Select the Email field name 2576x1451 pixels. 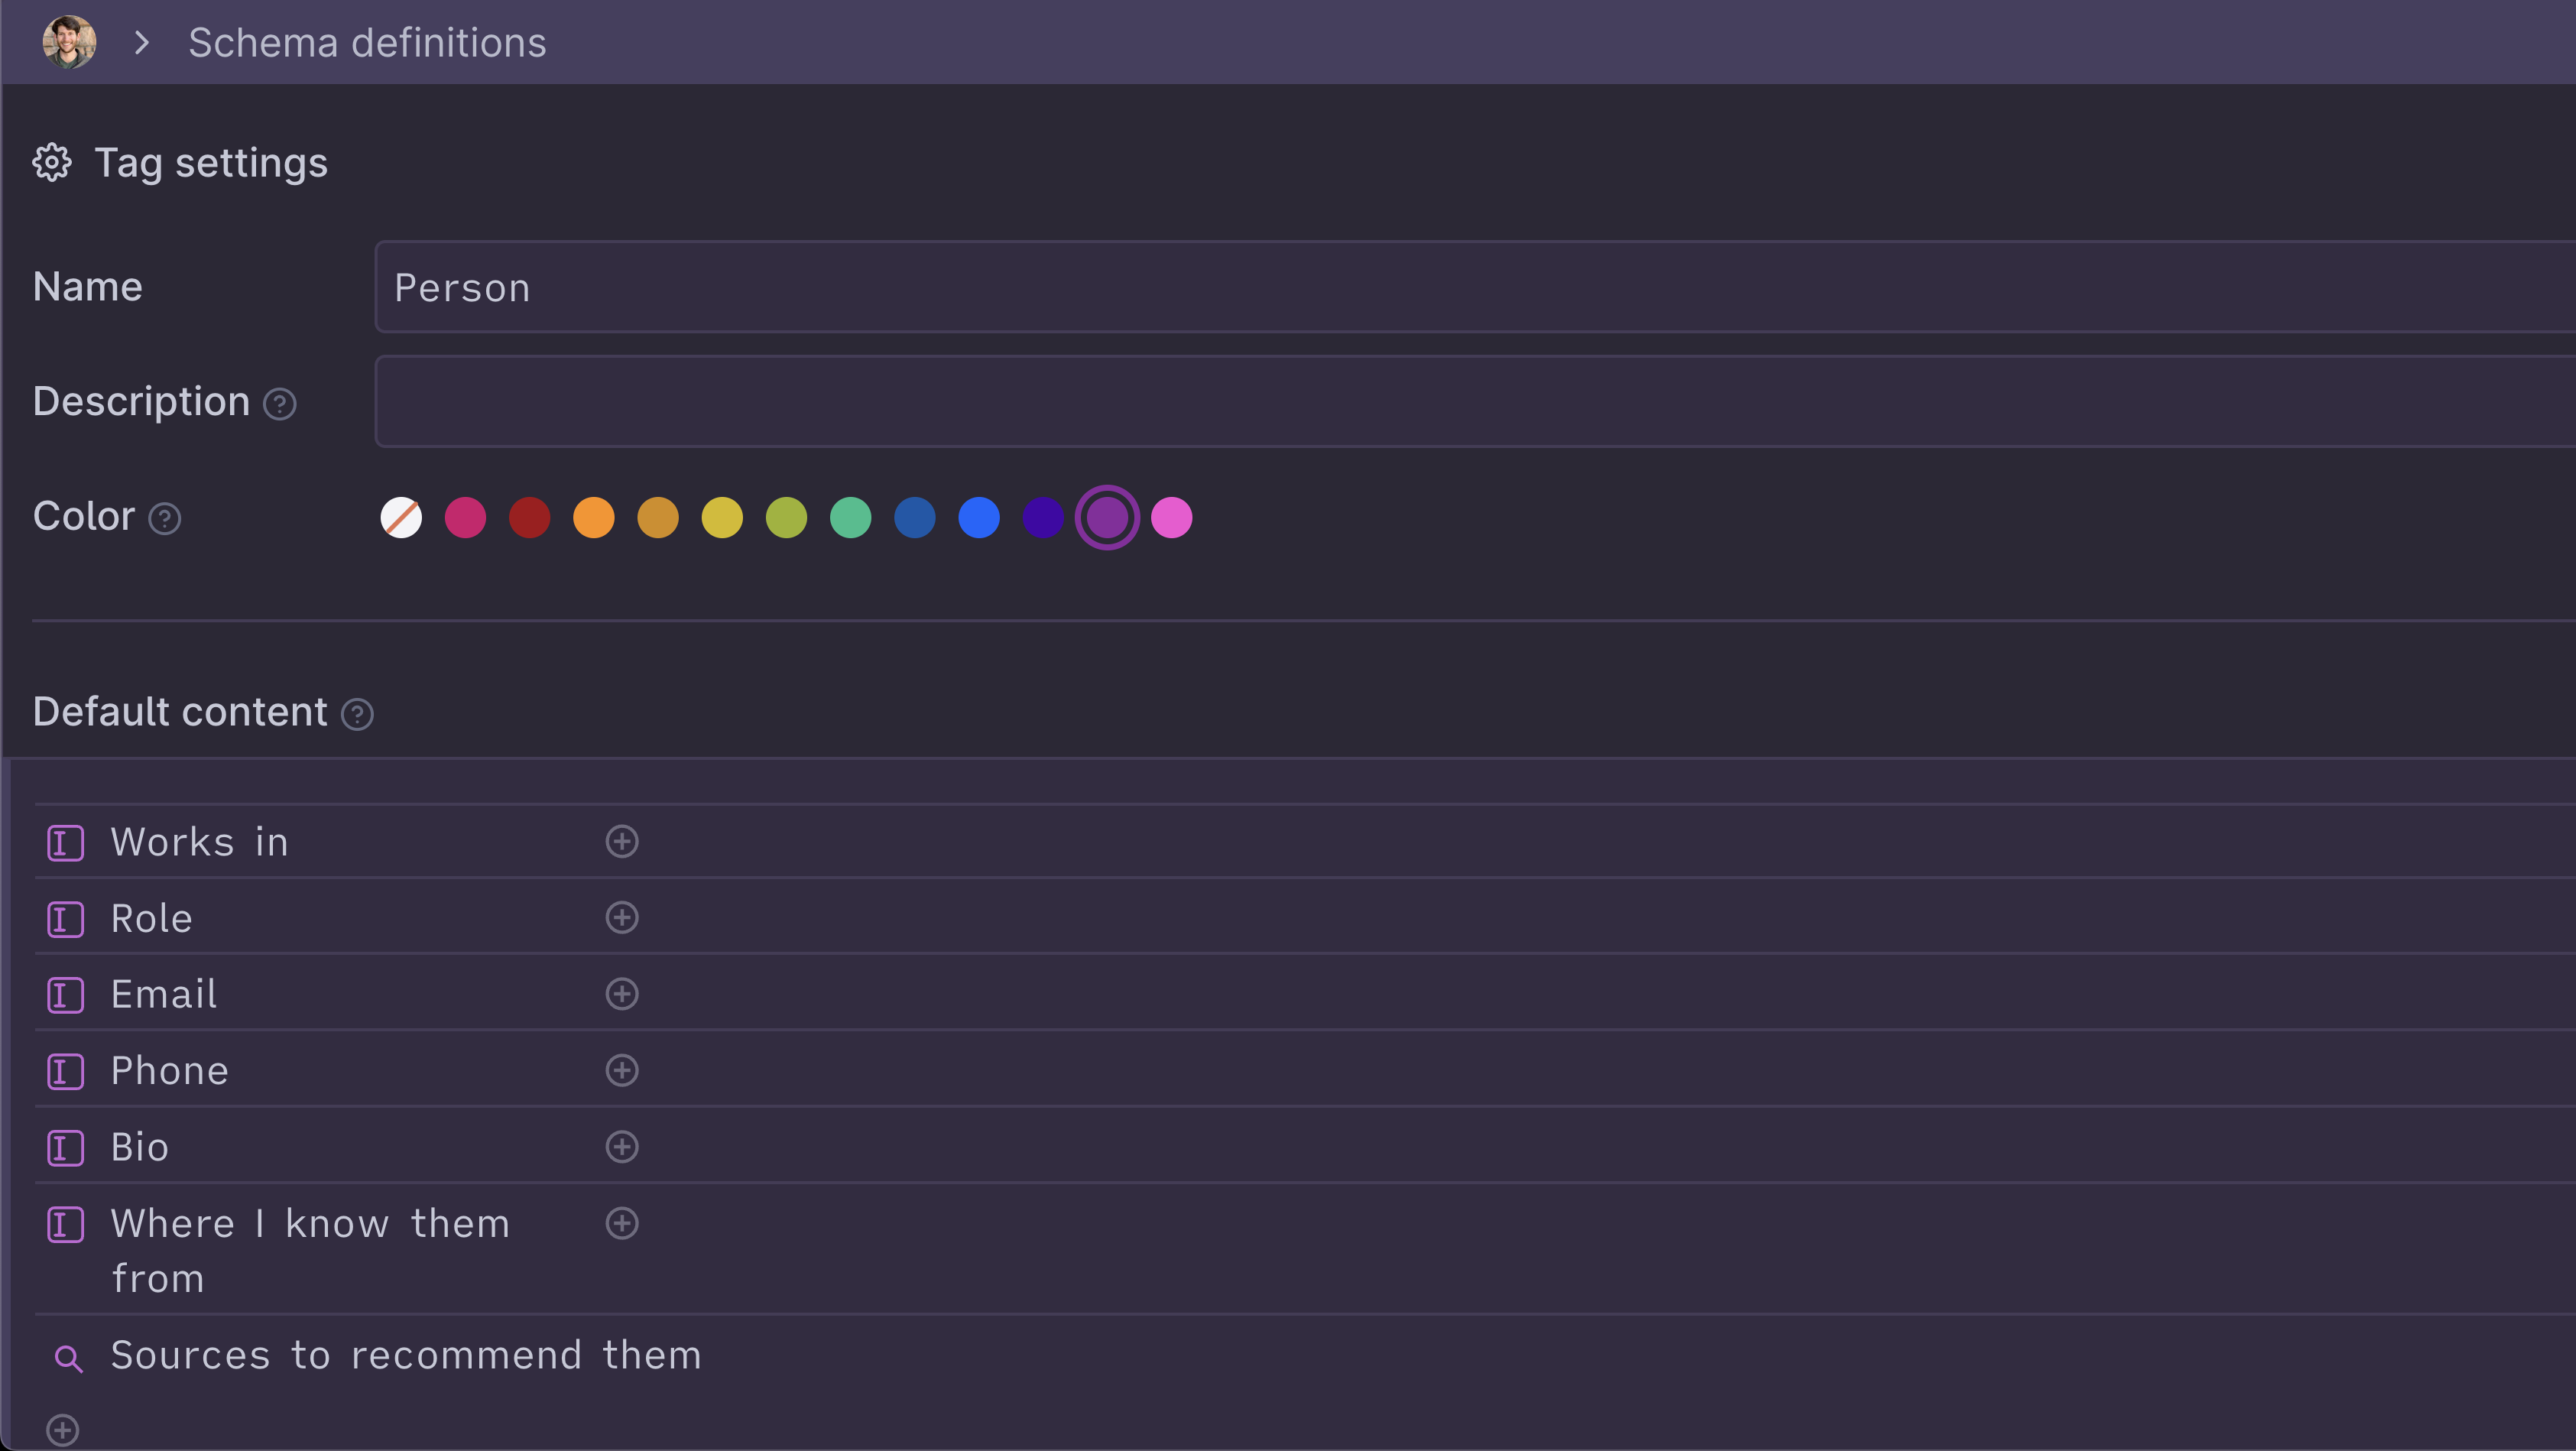163,994
